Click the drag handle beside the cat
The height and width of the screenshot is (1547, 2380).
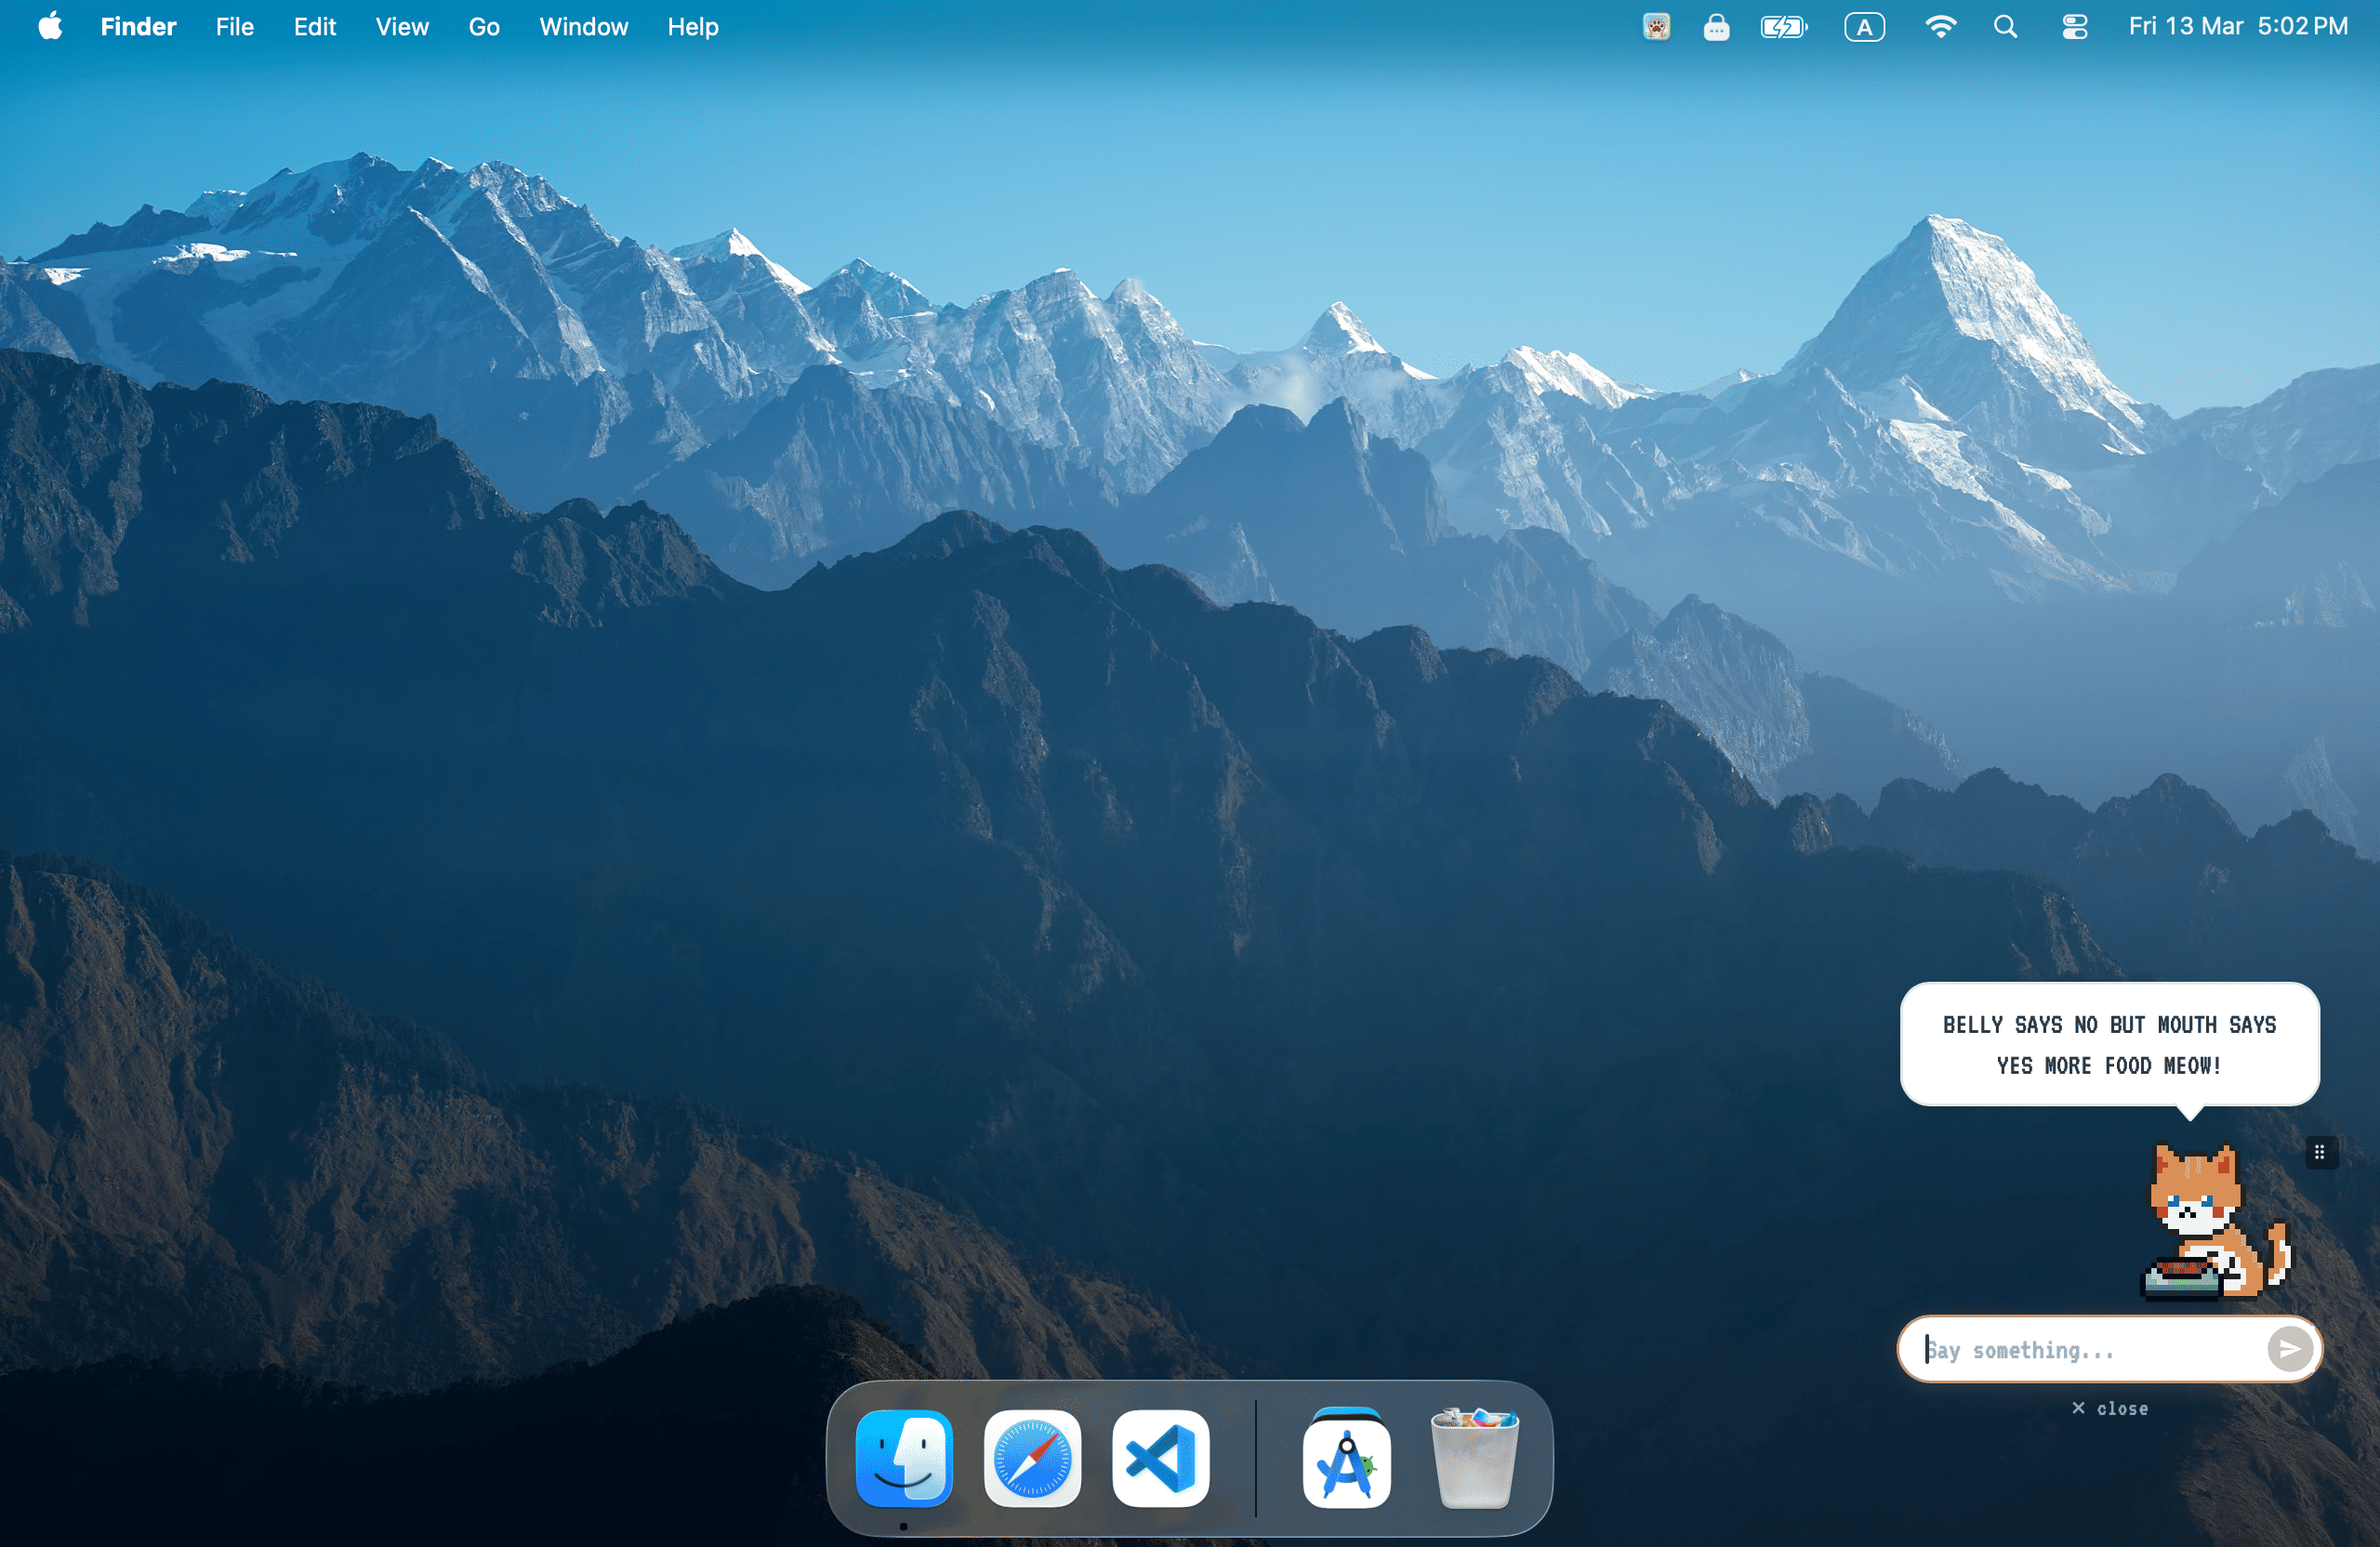[x=2320, y=1152]
